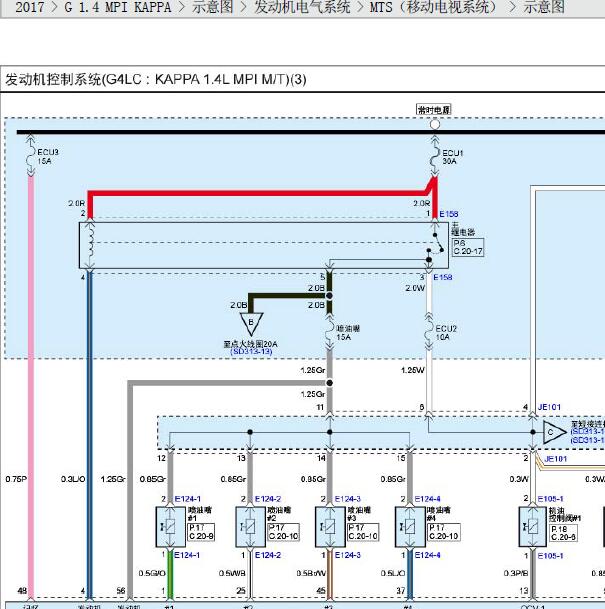Open the MTS（移动电视系统） breadcrumb
The height and width of the screenshot is (609, 605).
pos(434,7)
